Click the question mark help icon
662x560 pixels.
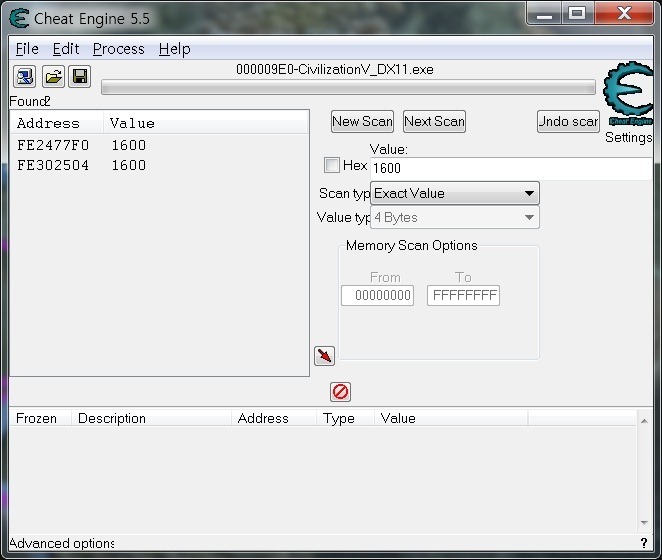point(644,543)
